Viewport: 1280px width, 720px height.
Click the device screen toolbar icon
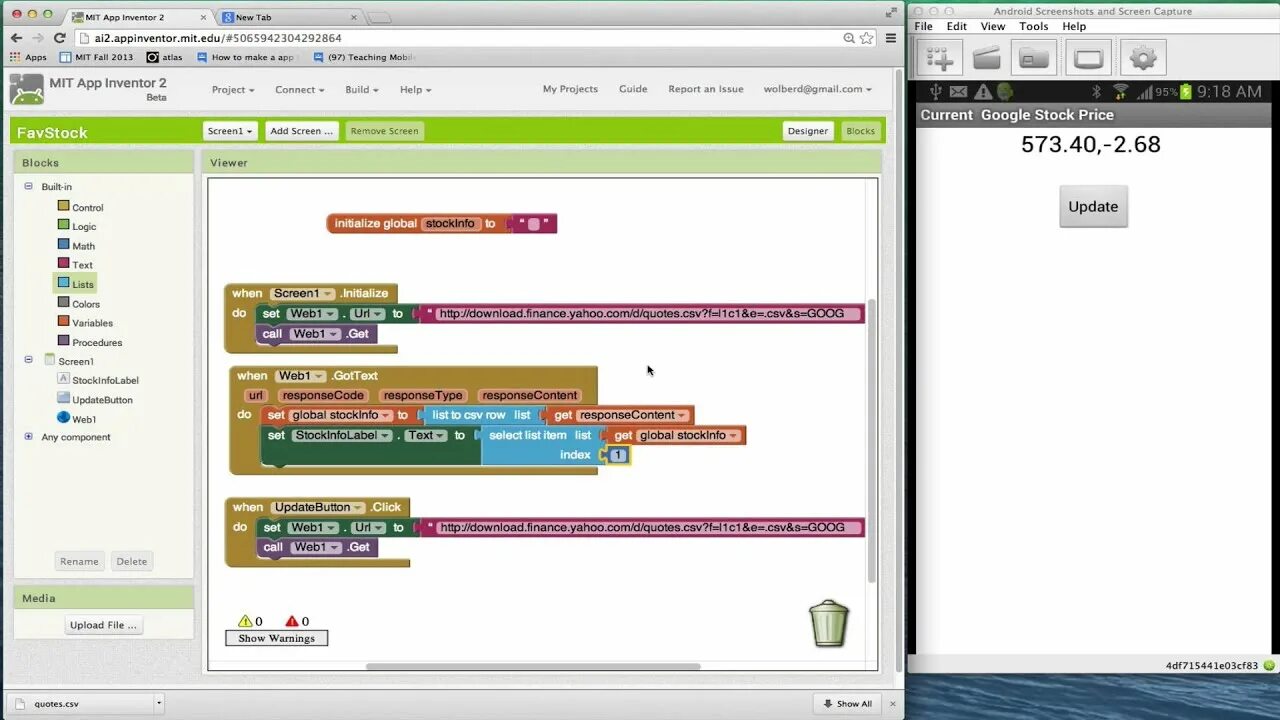1088,58
